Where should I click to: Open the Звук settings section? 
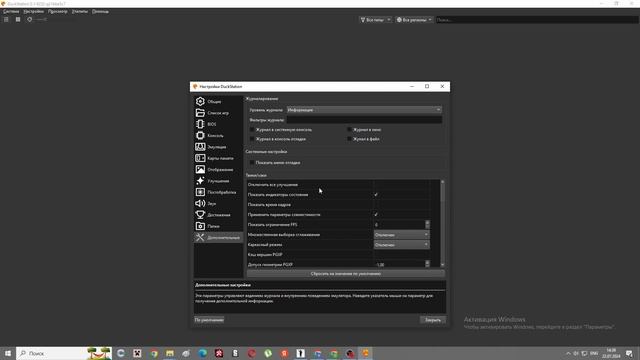[x=218, y=203]
